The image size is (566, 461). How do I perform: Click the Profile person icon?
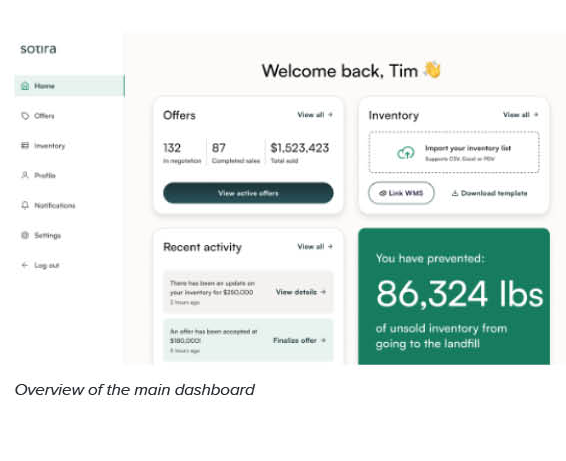tap(25, 175)
